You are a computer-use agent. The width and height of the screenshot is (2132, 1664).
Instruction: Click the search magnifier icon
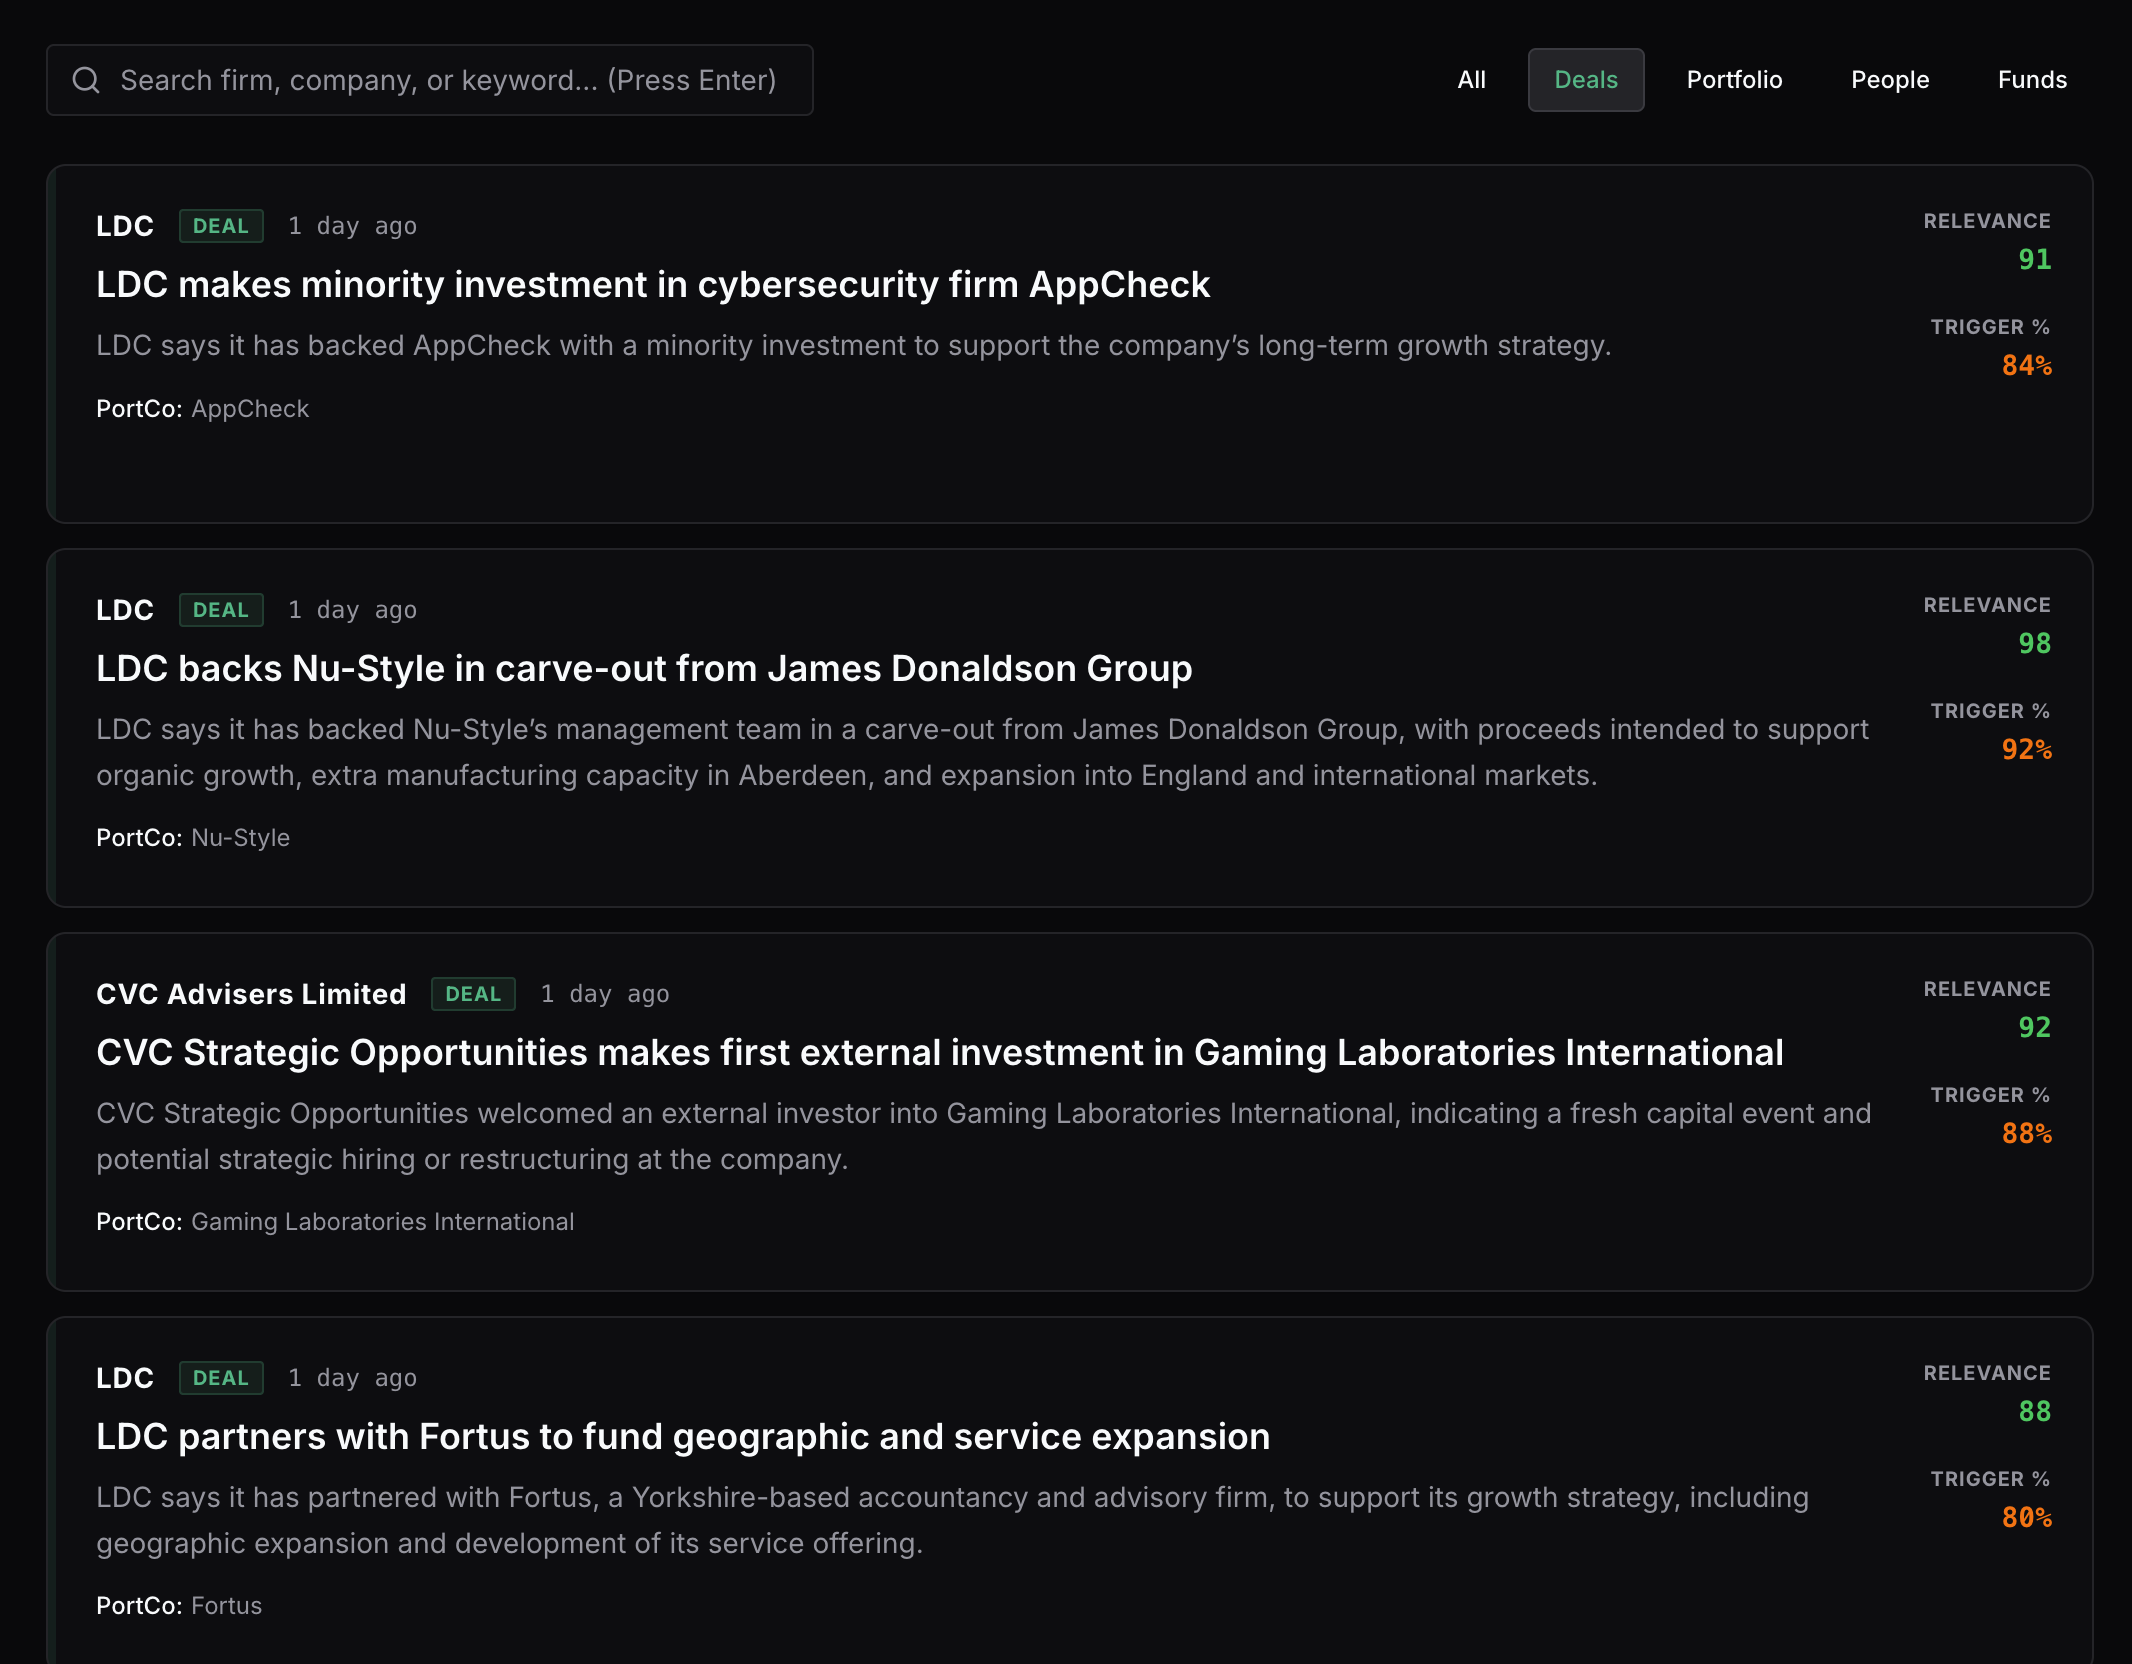pos(86,80)
